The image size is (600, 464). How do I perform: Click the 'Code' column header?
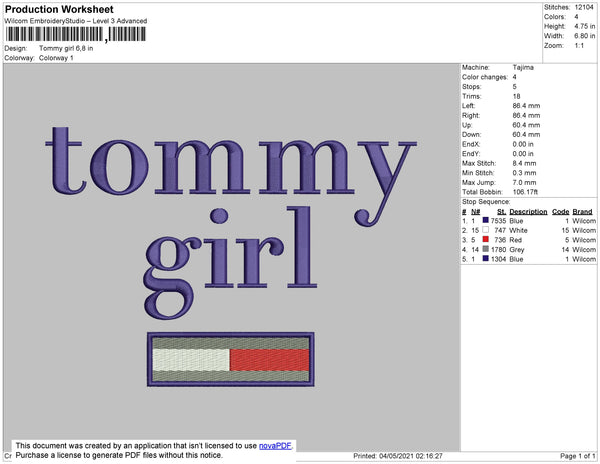tap(561, 212)
